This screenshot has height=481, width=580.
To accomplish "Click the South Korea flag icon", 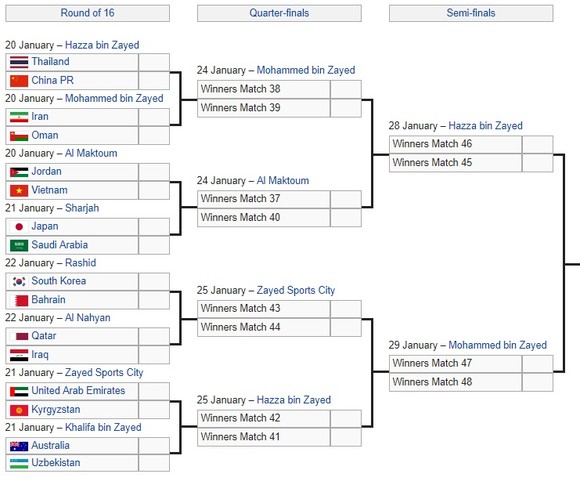I will point(19,282).
